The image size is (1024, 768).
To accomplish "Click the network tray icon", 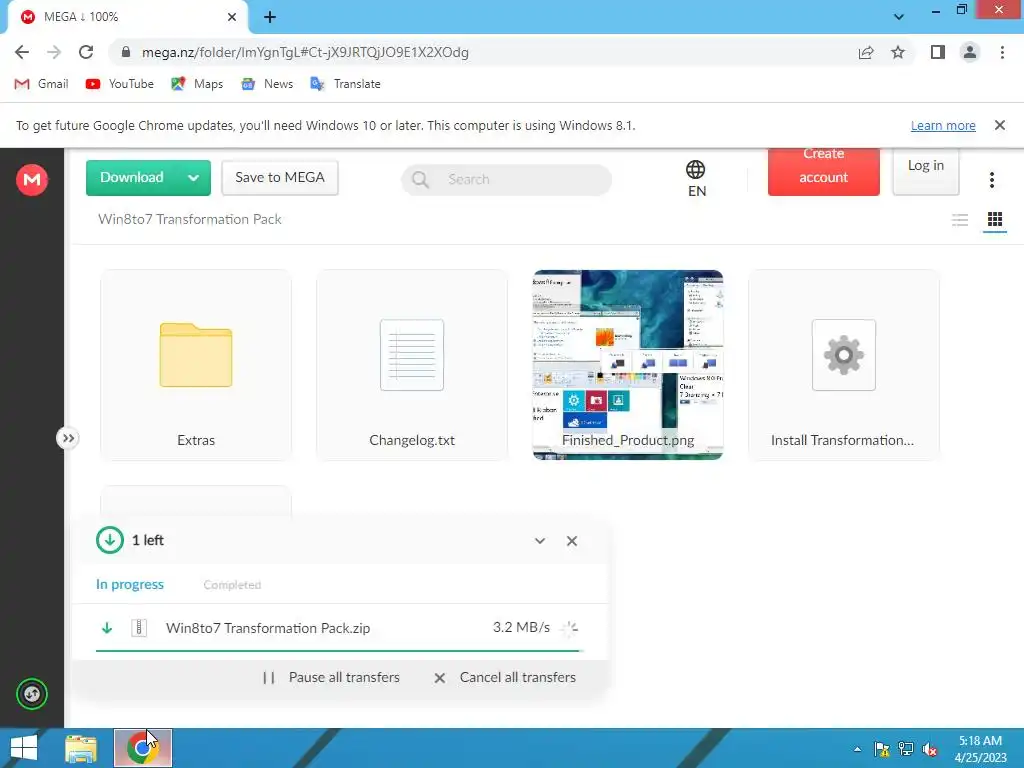I will 906,749.
